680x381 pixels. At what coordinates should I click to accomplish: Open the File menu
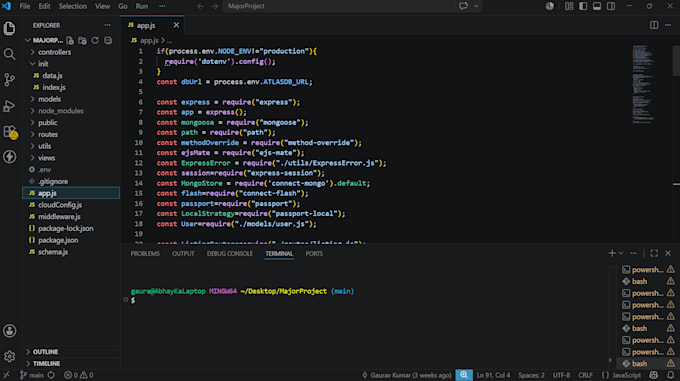point(25,6)
